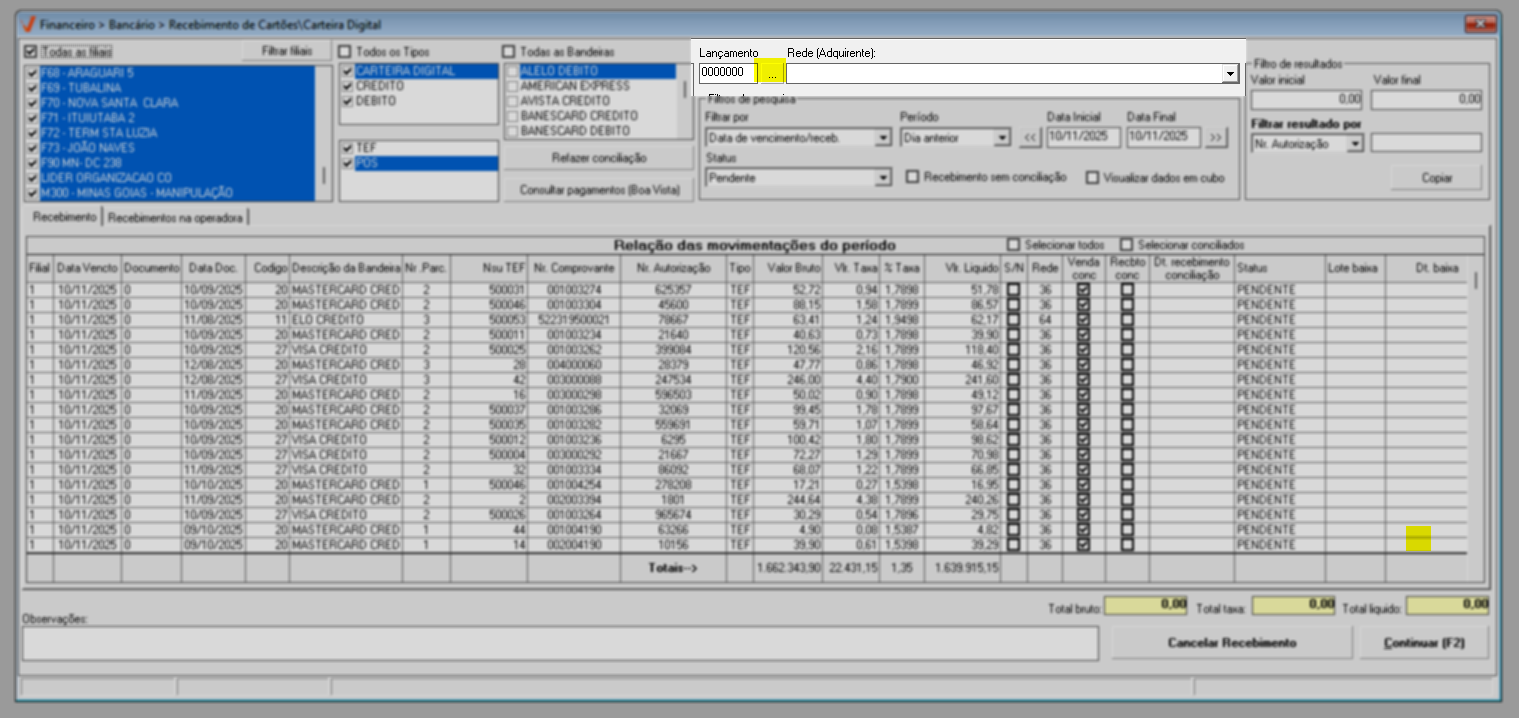The height and width of the screenshot is (718, 1519).
Task: Click the next period double-arrow button
Action: click(x=1215, y=138)
